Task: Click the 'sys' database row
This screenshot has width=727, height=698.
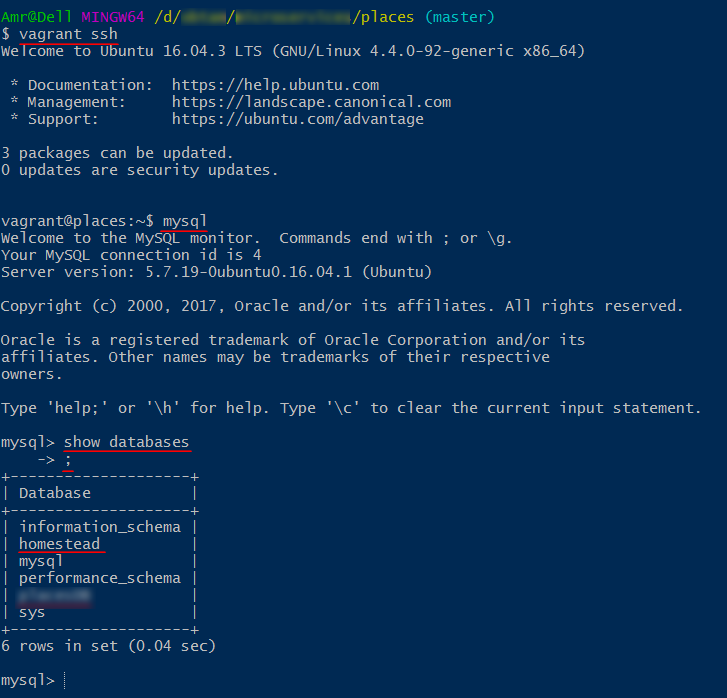Action: 32,613
